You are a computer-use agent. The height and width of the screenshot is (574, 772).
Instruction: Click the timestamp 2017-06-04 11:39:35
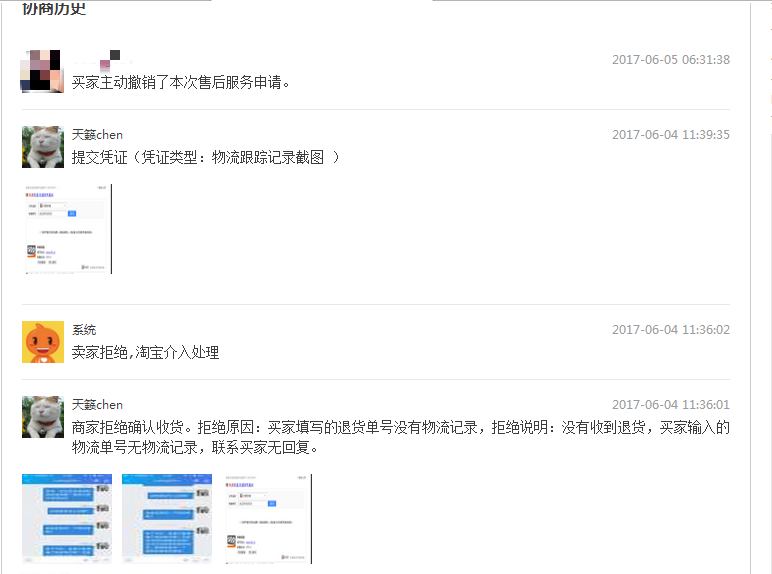[671, 134]
